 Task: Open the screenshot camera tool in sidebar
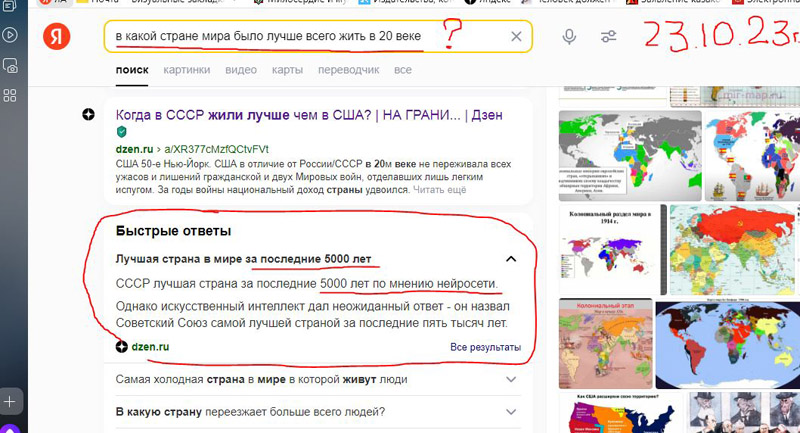(9, 66)
